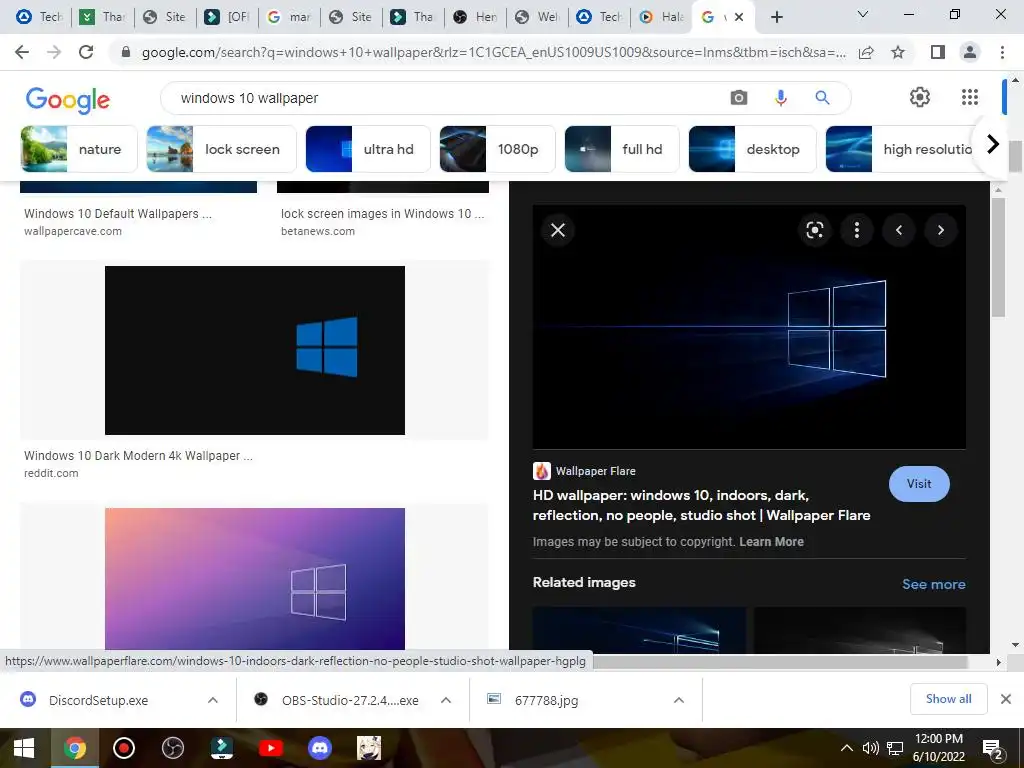This screenshot has width=1024, height=768.
Task: Open notification center in taskbar
Action: tap(993, 748)
